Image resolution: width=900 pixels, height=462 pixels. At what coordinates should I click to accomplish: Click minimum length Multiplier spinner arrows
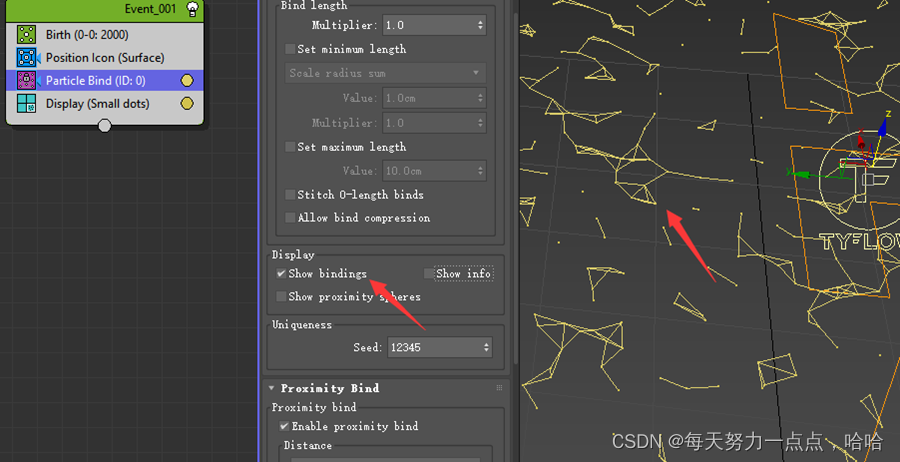[x=480, y=123]
